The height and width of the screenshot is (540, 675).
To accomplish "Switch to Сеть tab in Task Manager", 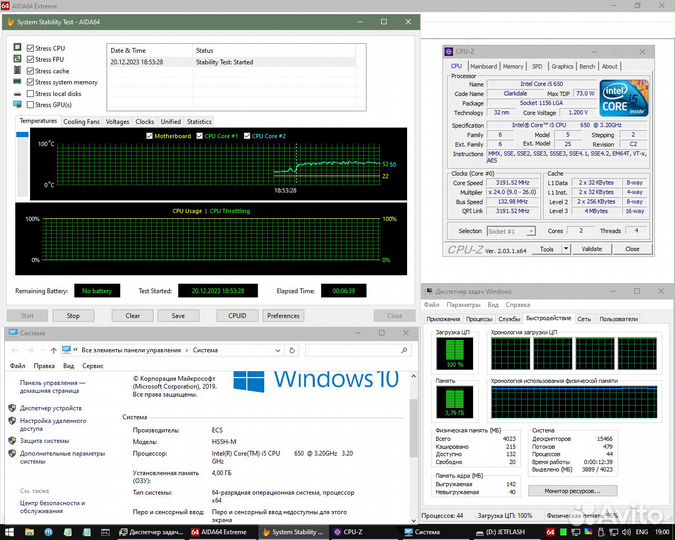I will point(584,319).
